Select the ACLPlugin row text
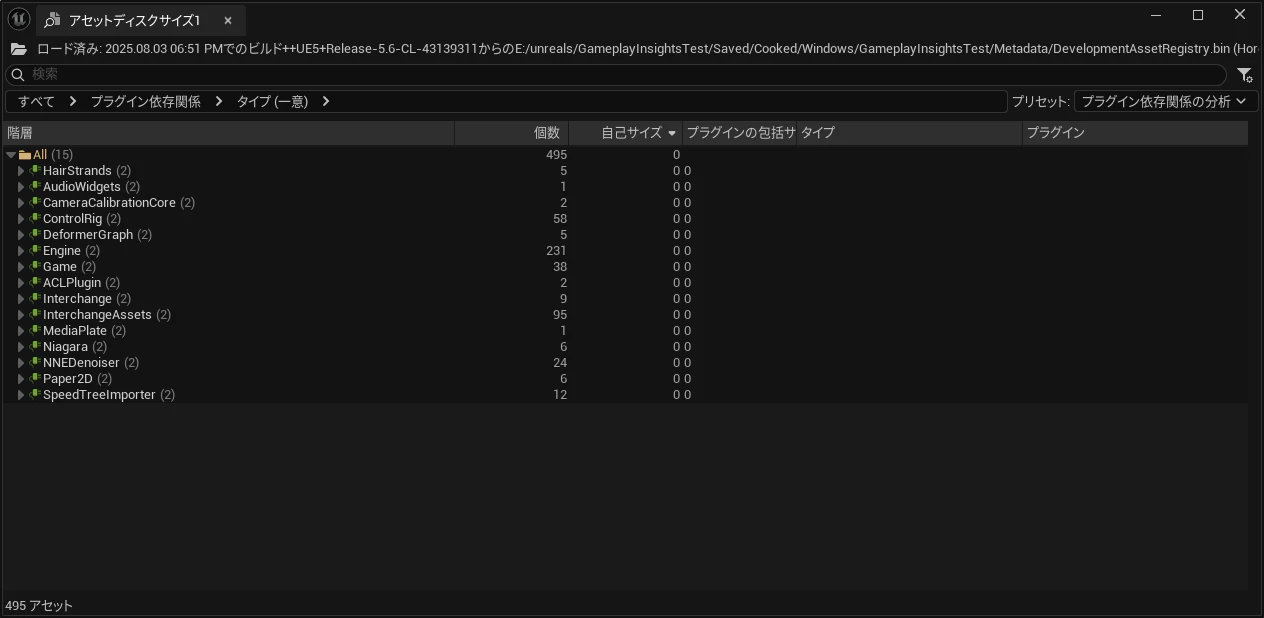This screenshot has width=1264, height=618. coord(72,283)
